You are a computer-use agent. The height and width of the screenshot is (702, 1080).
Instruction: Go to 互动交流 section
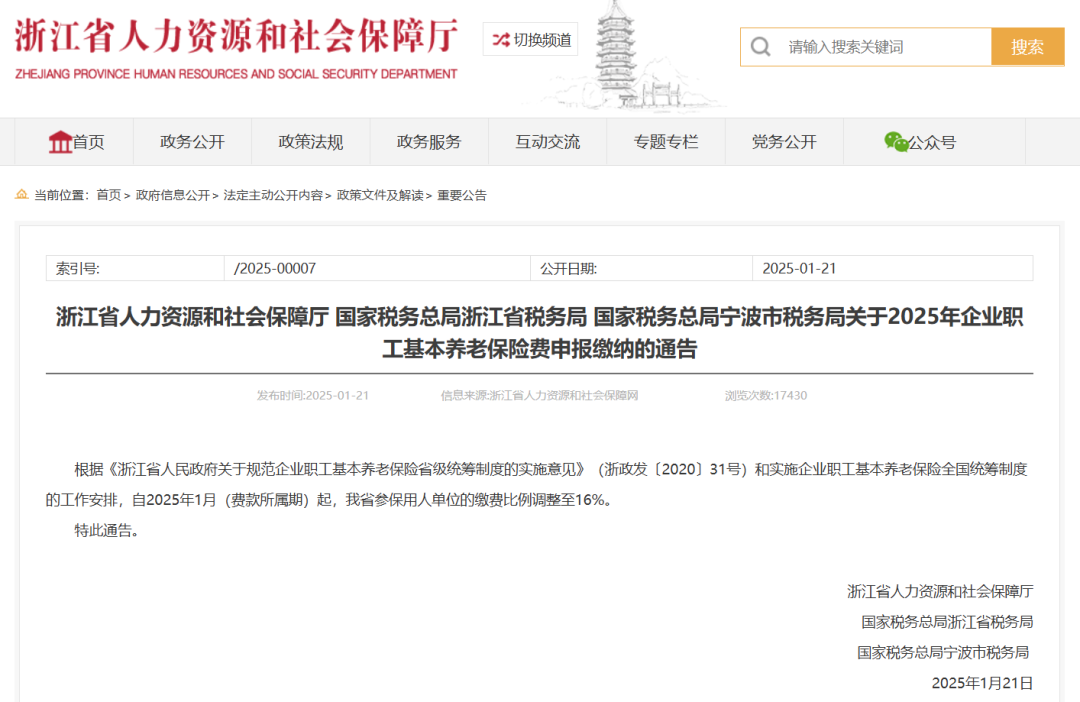(x=547, y=142)
